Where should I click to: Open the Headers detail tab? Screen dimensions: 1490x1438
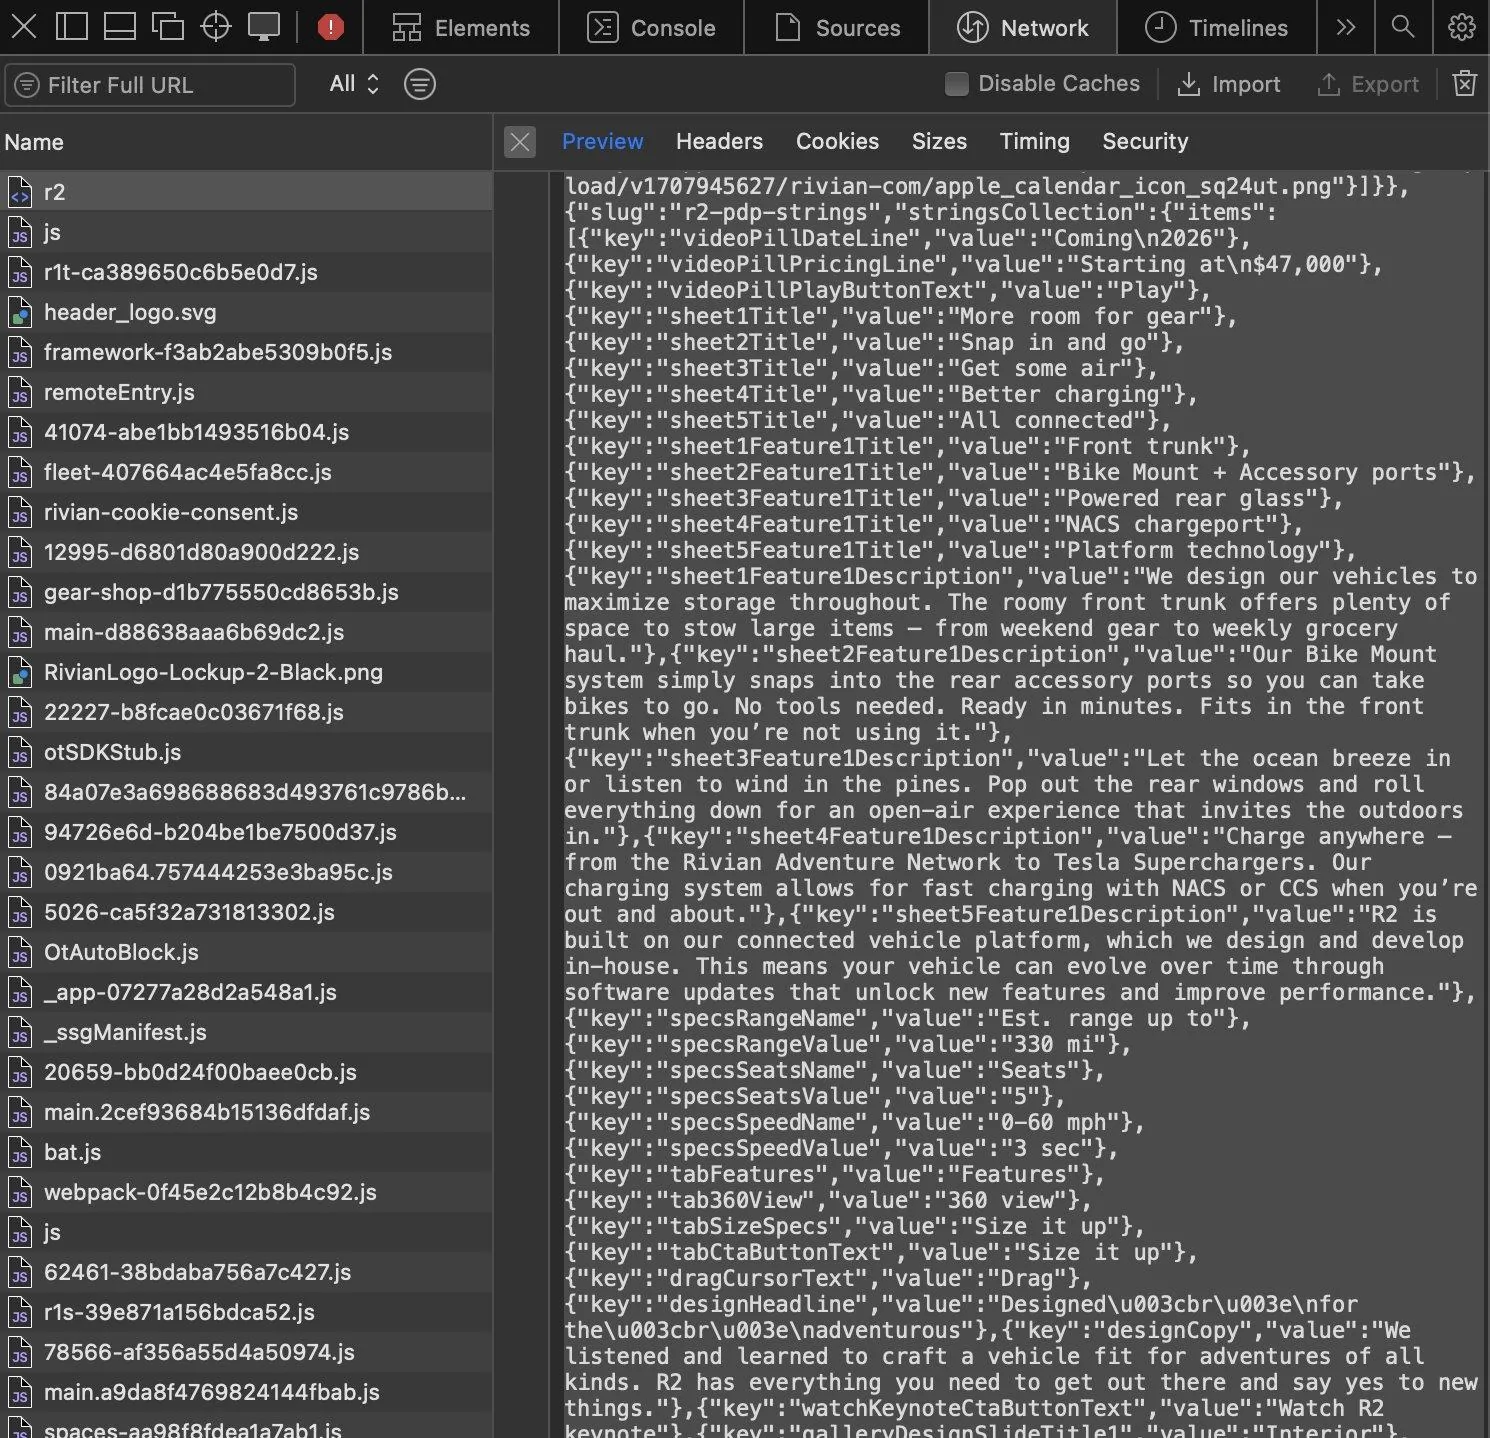tap(719, 141)
